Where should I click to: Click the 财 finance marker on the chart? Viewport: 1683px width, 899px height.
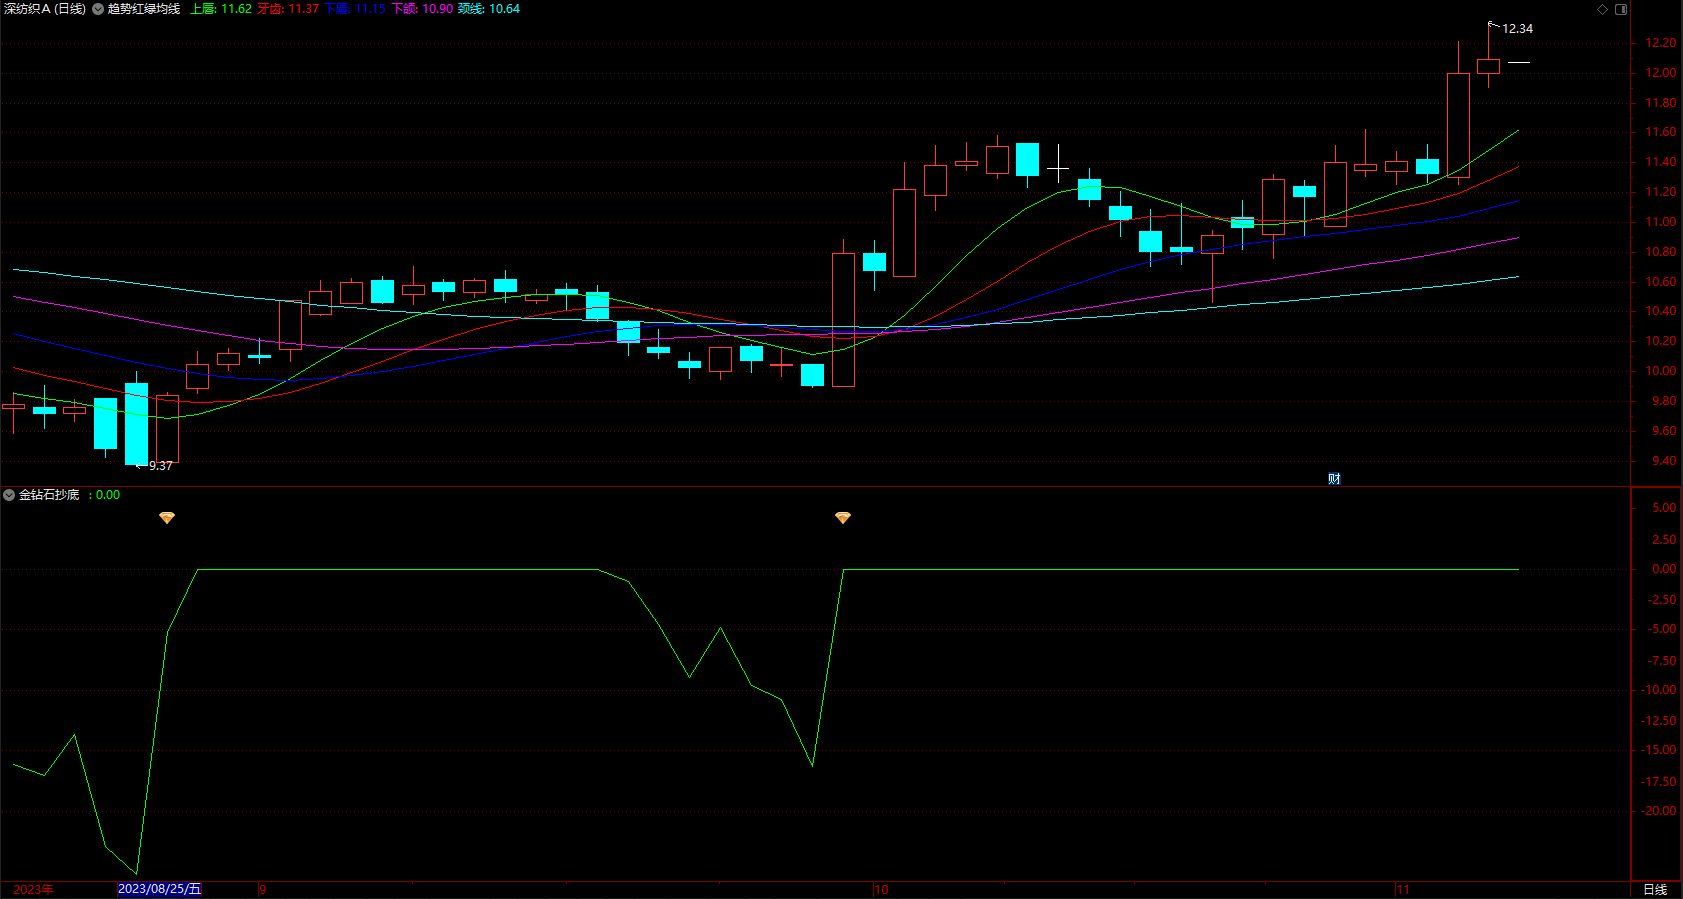[x=1334, y=479]
